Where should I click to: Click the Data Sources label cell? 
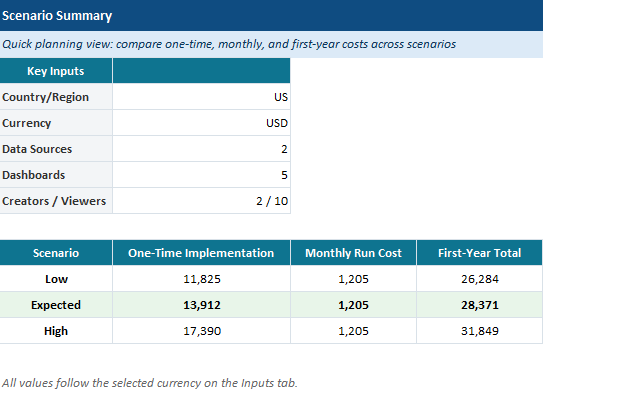pyautogui.click(x=56, y=149)
